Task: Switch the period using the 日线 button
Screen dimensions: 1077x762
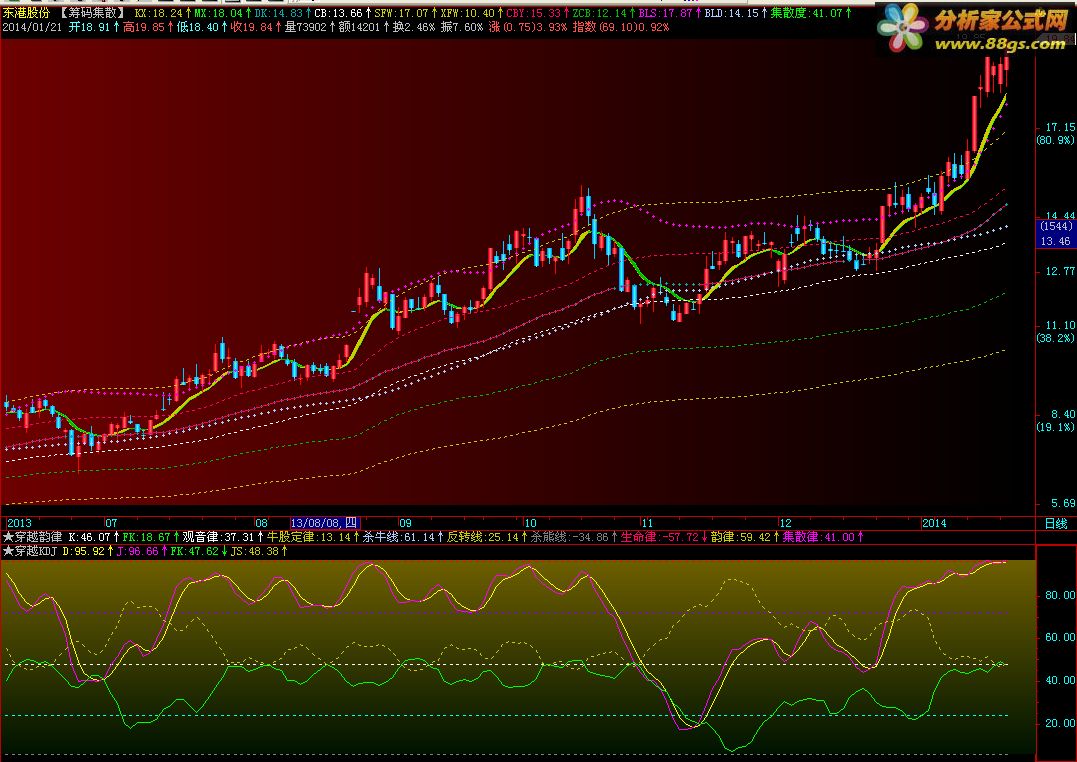Action: (x=1056, y=524)
